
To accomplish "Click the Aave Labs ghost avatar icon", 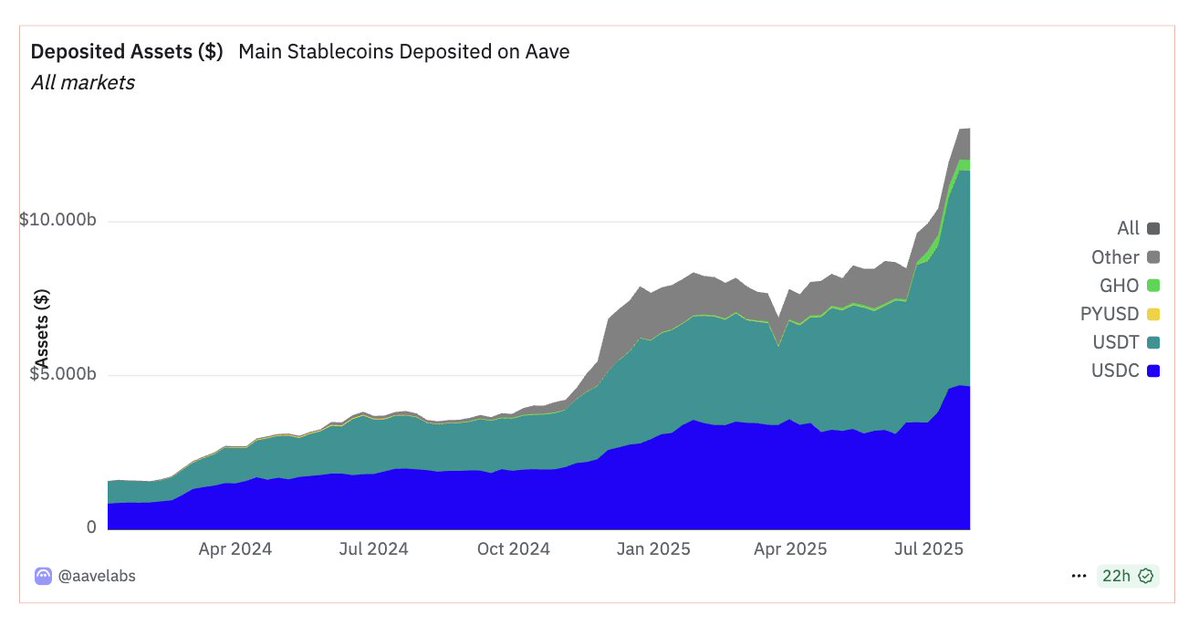I will (43, 576).
